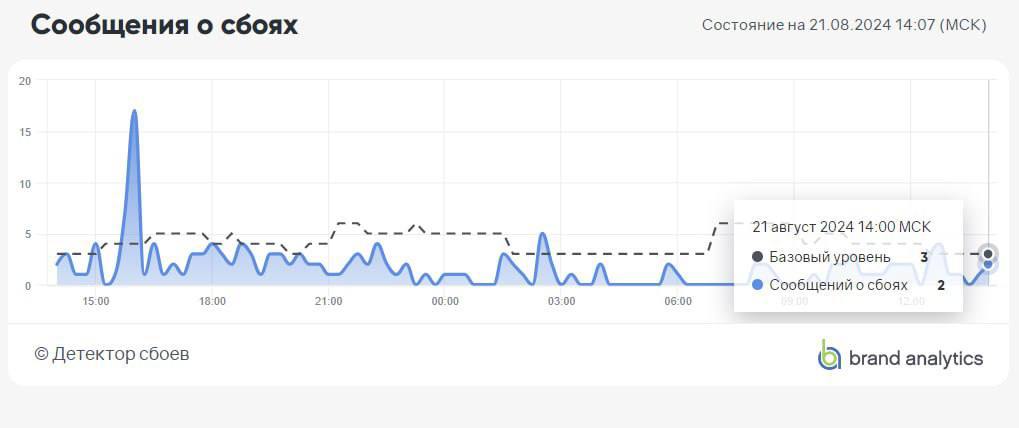Click the 21:00 label on time axis
The width and height of the screenshot is (1019, 428).
(329, 301)
